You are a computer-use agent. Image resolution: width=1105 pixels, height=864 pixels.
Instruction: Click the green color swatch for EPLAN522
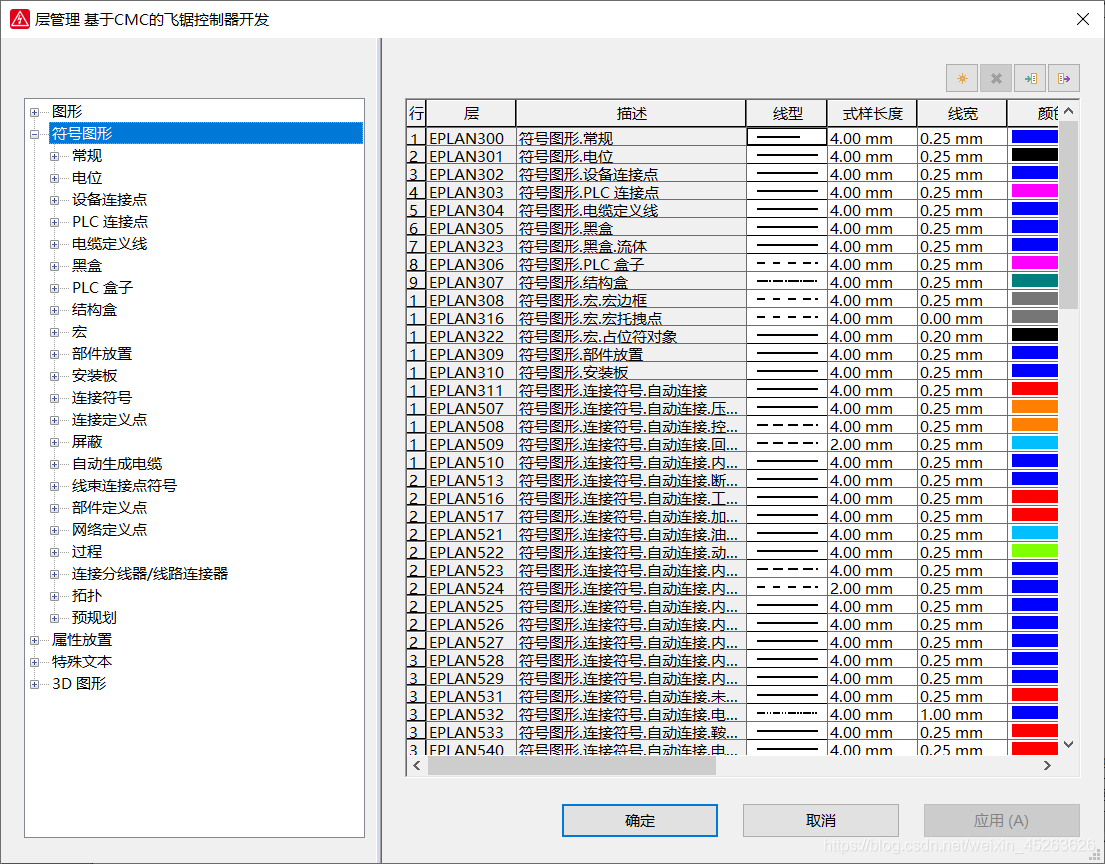[1034, 552]
